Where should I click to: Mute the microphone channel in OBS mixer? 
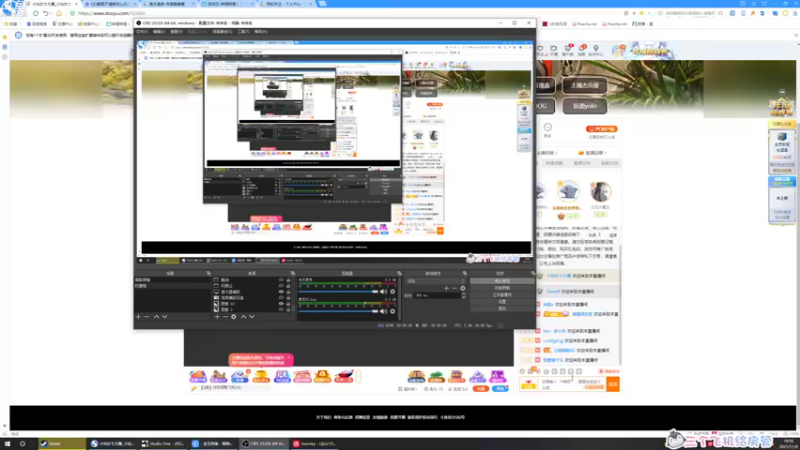coord(383,311)
